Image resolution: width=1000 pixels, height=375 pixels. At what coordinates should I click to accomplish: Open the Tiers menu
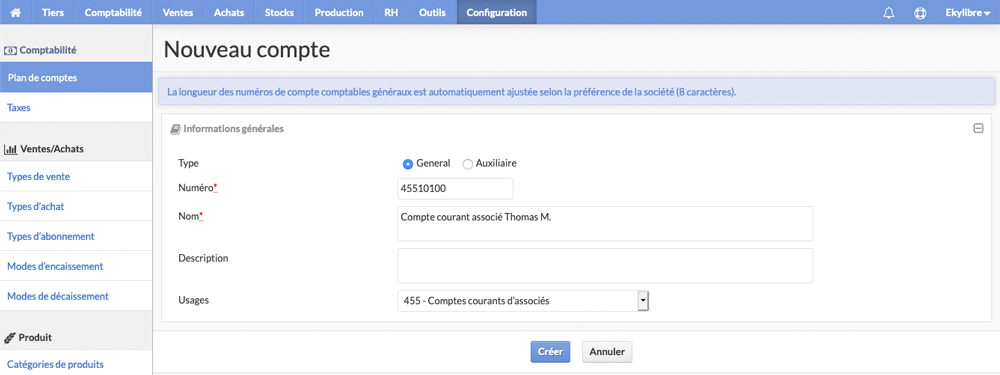pos(52,12)
